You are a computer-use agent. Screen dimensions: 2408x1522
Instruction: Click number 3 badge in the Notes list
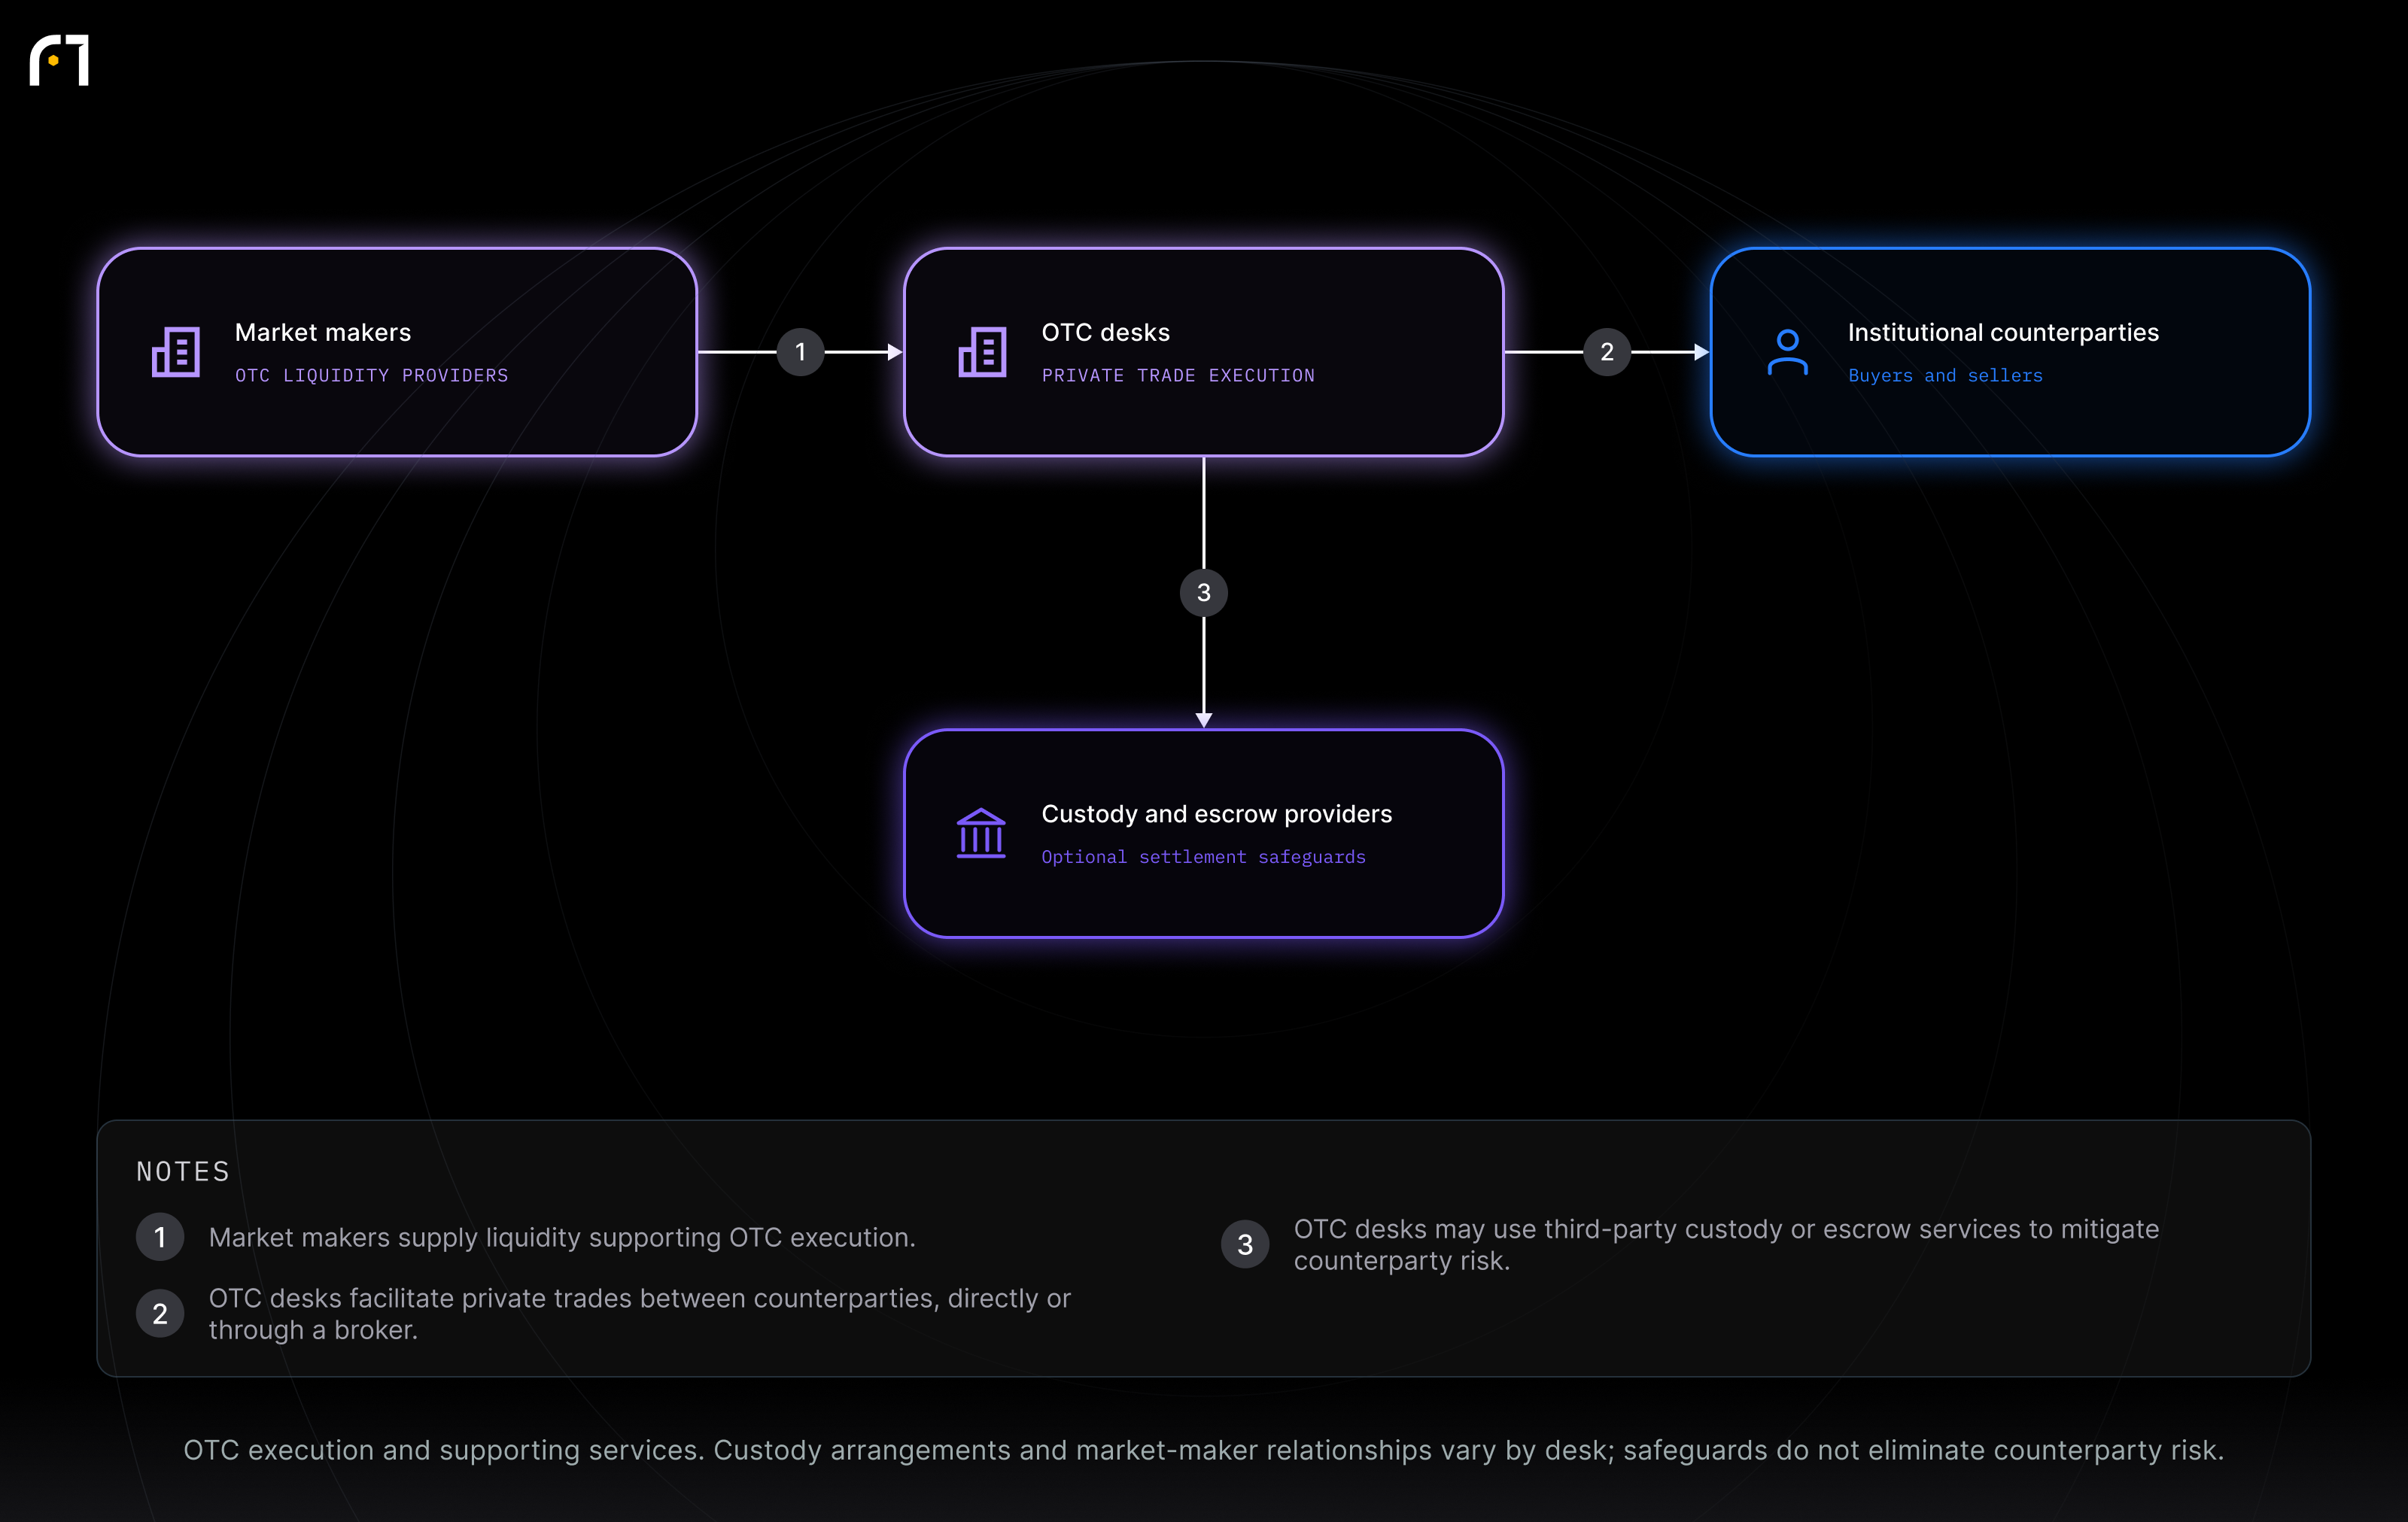(1245, 1244)
